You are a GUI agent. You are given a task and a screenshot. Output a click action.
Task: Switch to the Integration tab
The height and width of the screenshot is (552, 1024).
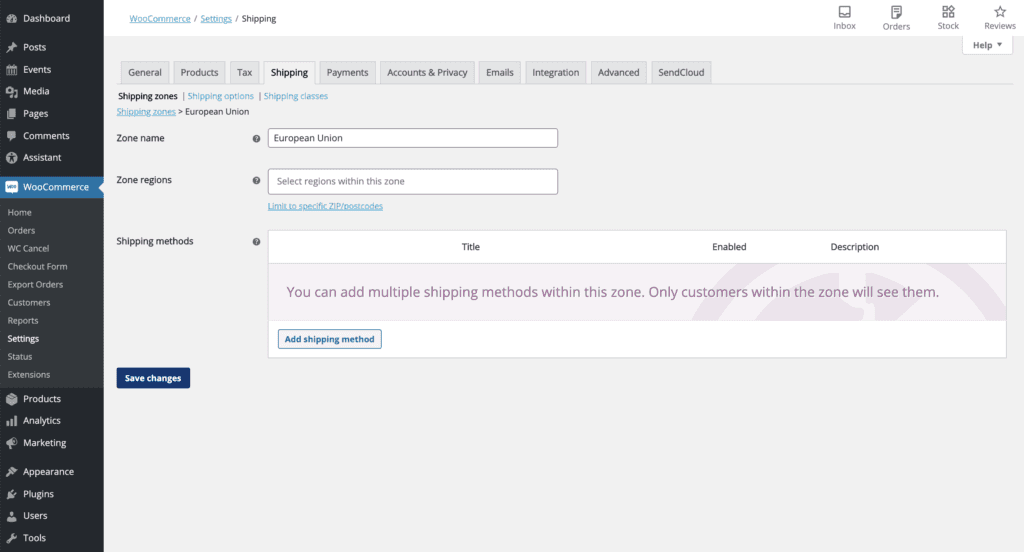pos(556,73)
